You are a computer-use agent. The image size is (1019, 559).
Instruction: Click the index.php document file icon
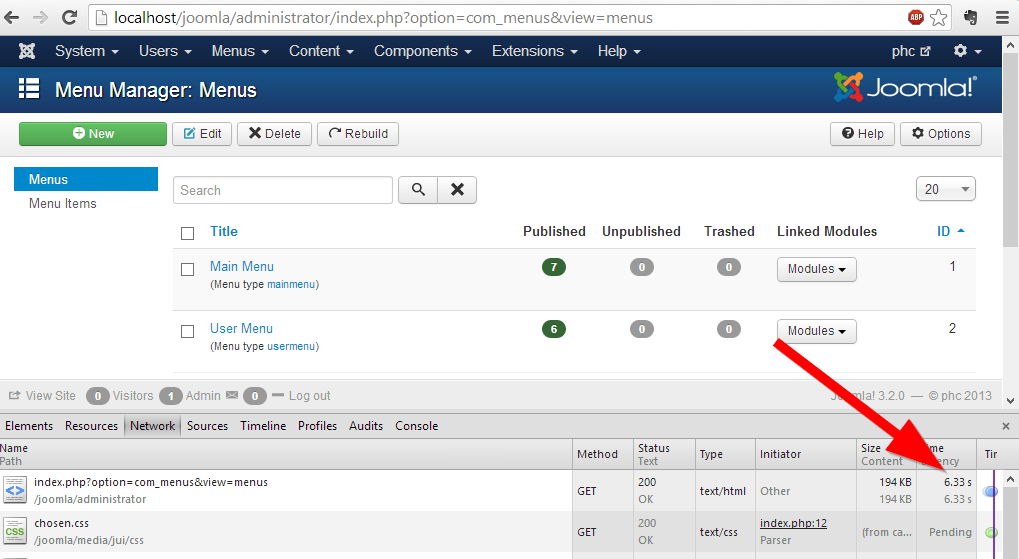tap(14, 490)
